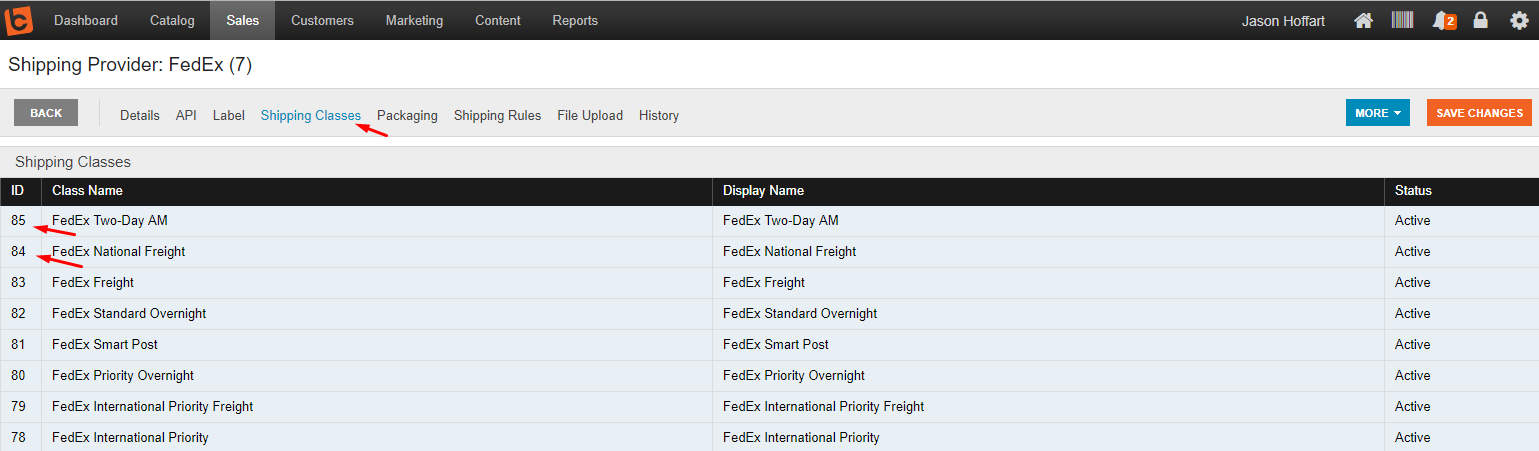The image size is (1539, 451).
Task: Open the History tab
Action: 659,115
